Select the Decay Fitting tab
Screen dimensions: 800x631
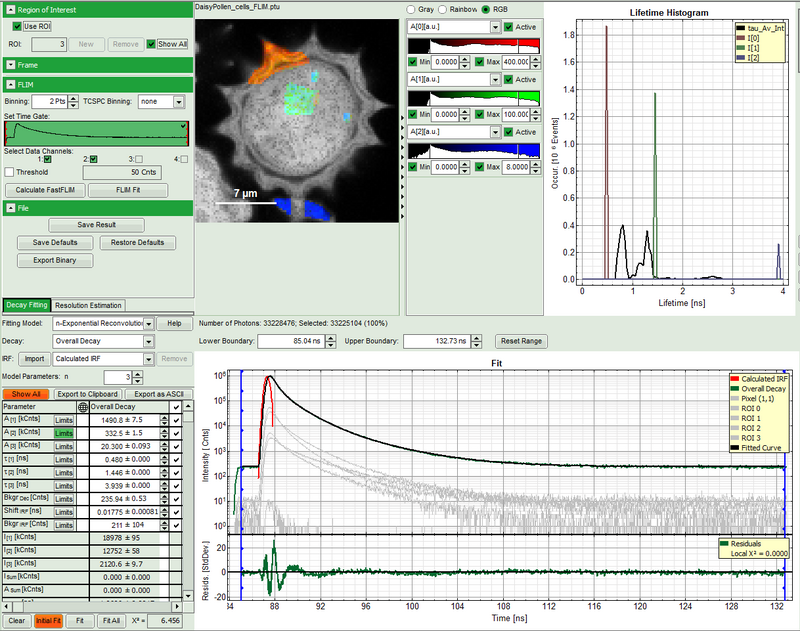[26, 305]
